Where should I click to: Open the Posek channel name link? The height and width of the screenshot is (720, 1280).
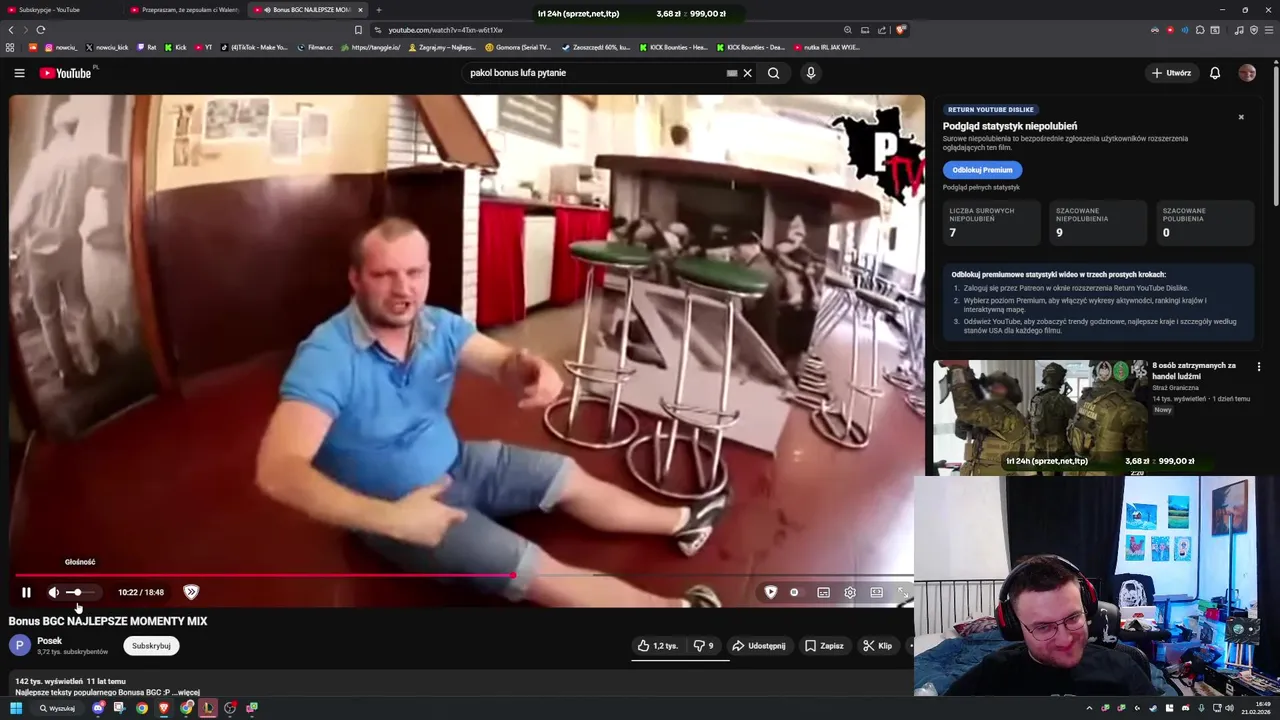[49, 641]
